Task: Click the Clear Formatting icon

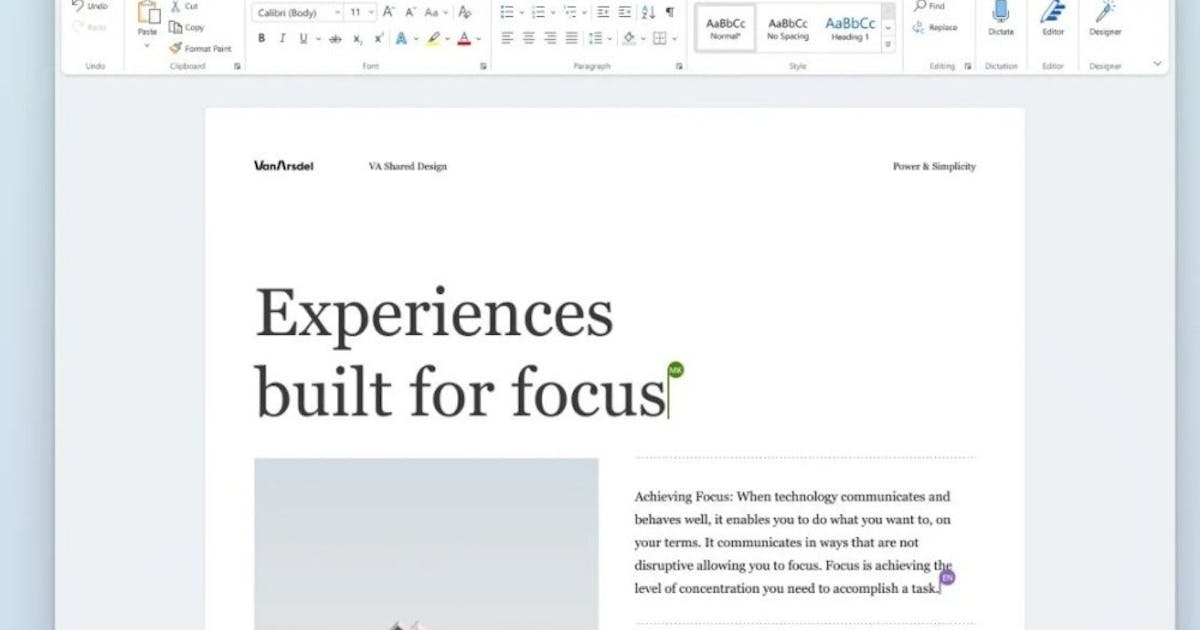Action: (464, 12)
